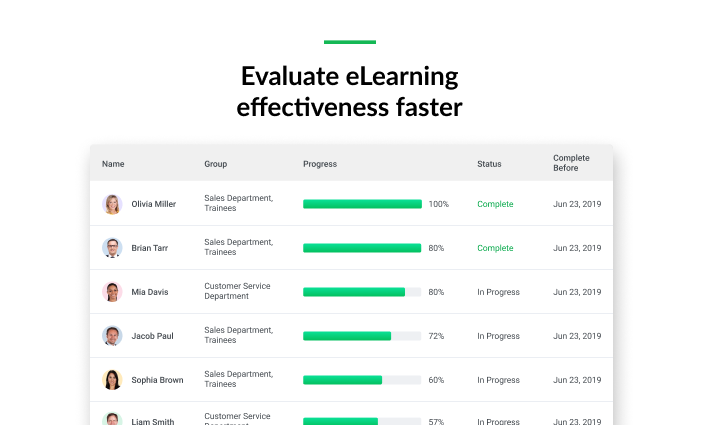Click Jacob Paul's 72% progress bar
This screenshot has width=706, height=425.
pyautogui.click(x=362, y=336)
